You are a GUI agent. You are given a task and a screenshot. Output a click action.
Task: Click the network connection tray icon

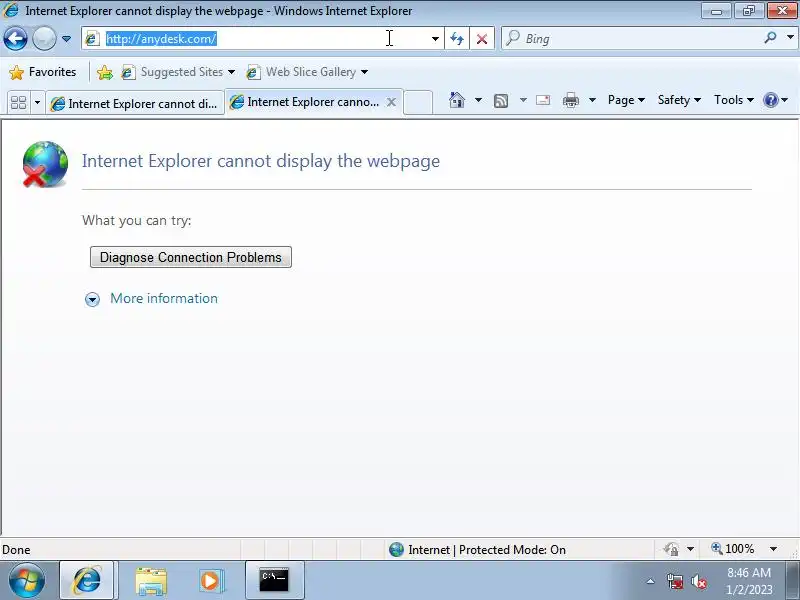[x=675, y=581]
